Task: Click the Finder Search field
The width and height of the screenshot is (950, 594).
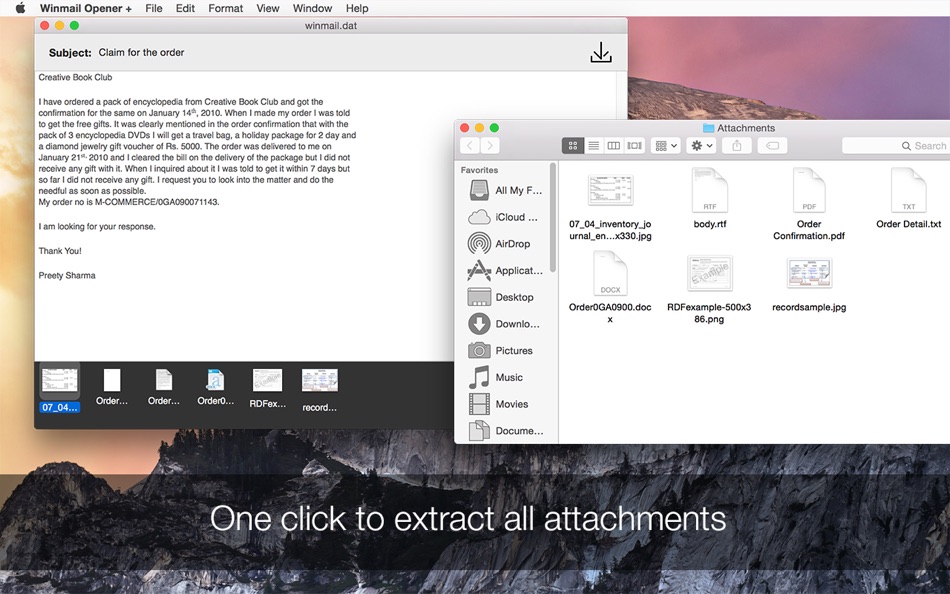Action: pyautogui.click(x=895, y=145)
